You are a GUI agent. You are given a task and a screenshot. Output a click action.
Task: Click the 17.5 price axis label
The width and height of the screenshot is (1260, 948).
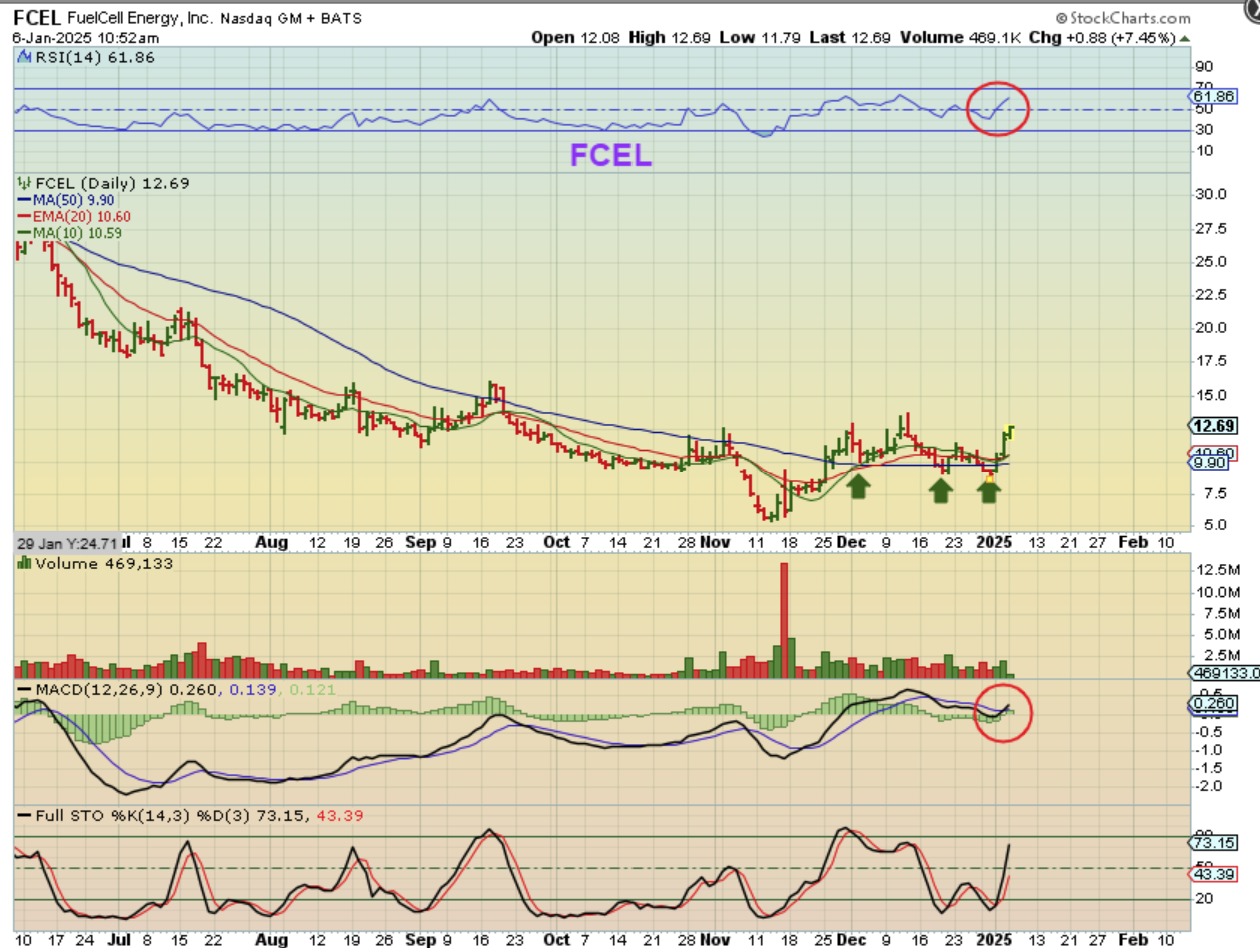point(1212,360)
